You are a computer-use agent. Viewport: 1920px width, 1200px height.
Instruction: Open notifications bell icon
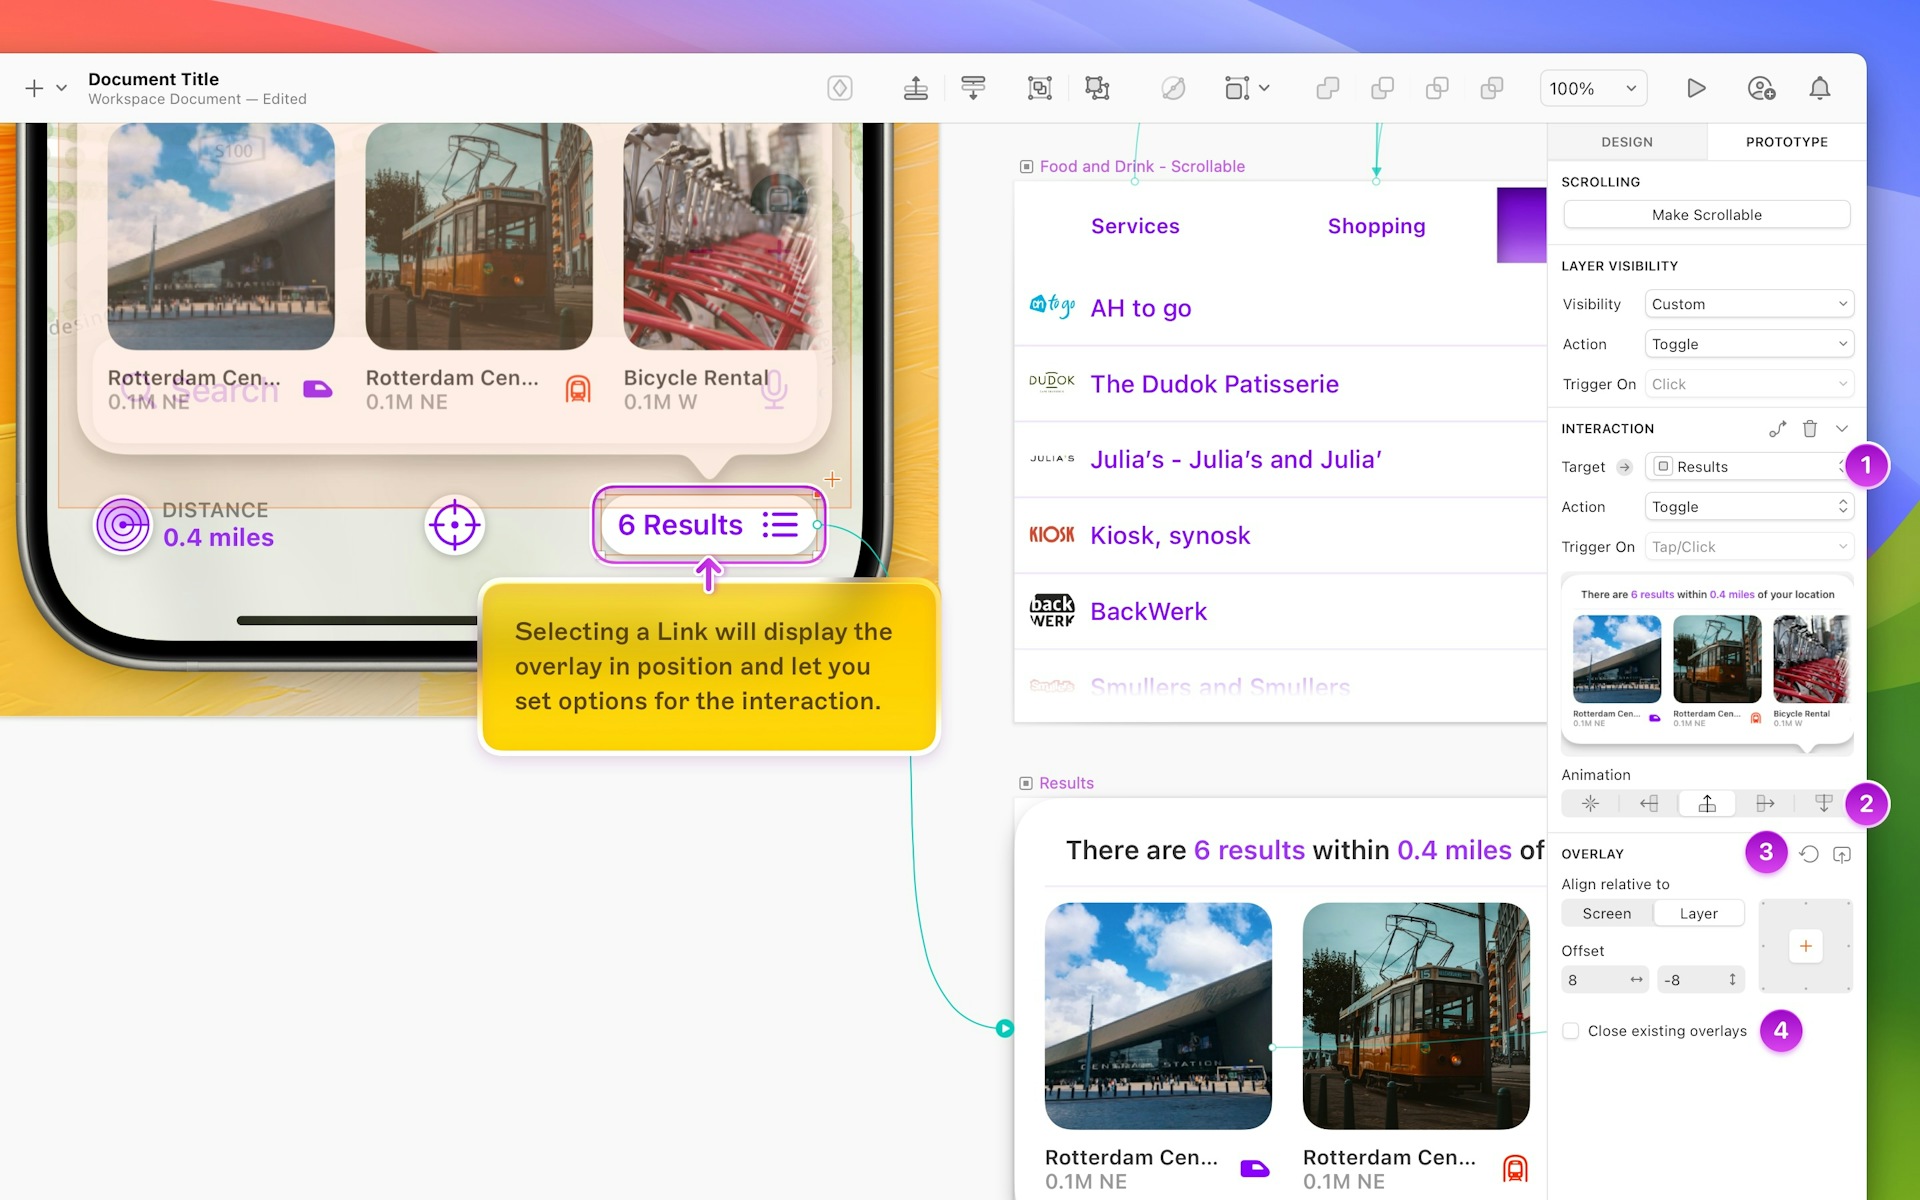point(1820,88)
